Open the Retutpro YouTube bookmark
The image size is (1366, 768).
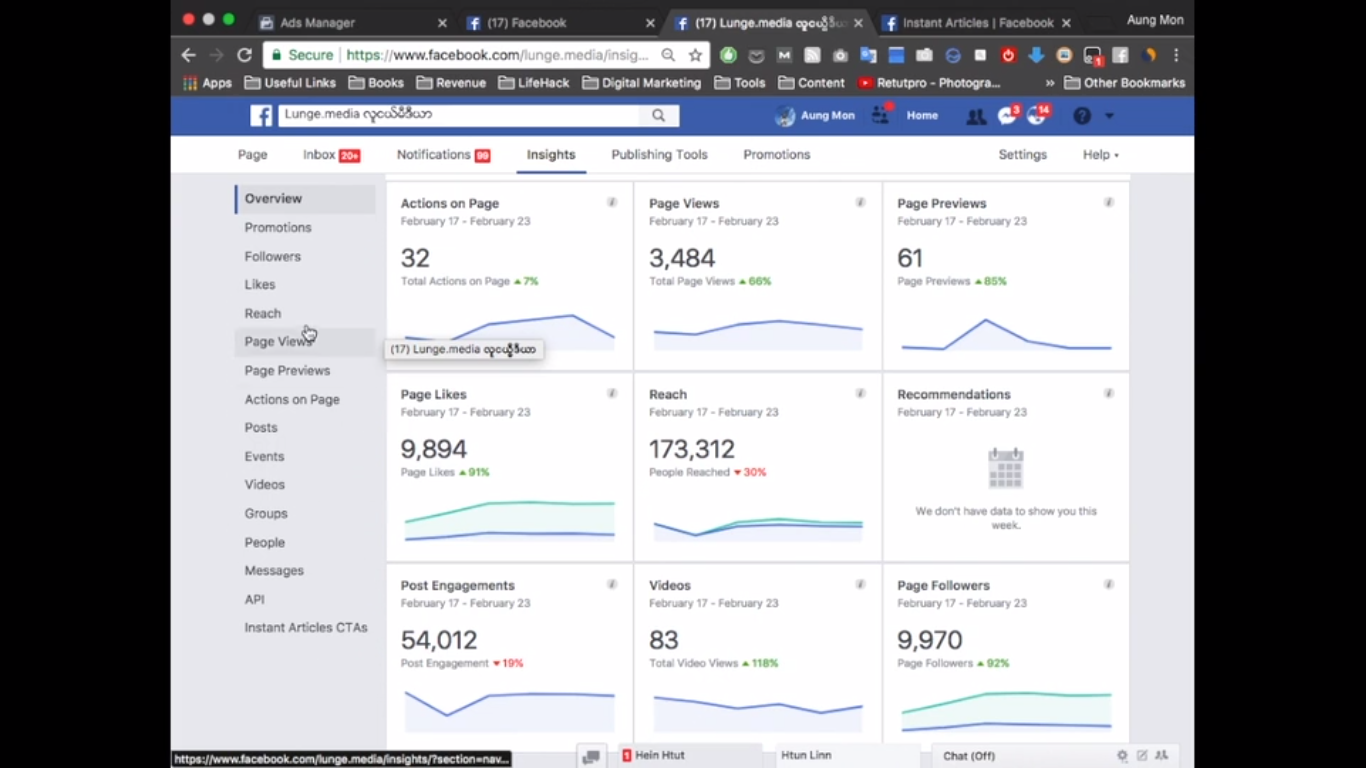[x=929, y=83]
